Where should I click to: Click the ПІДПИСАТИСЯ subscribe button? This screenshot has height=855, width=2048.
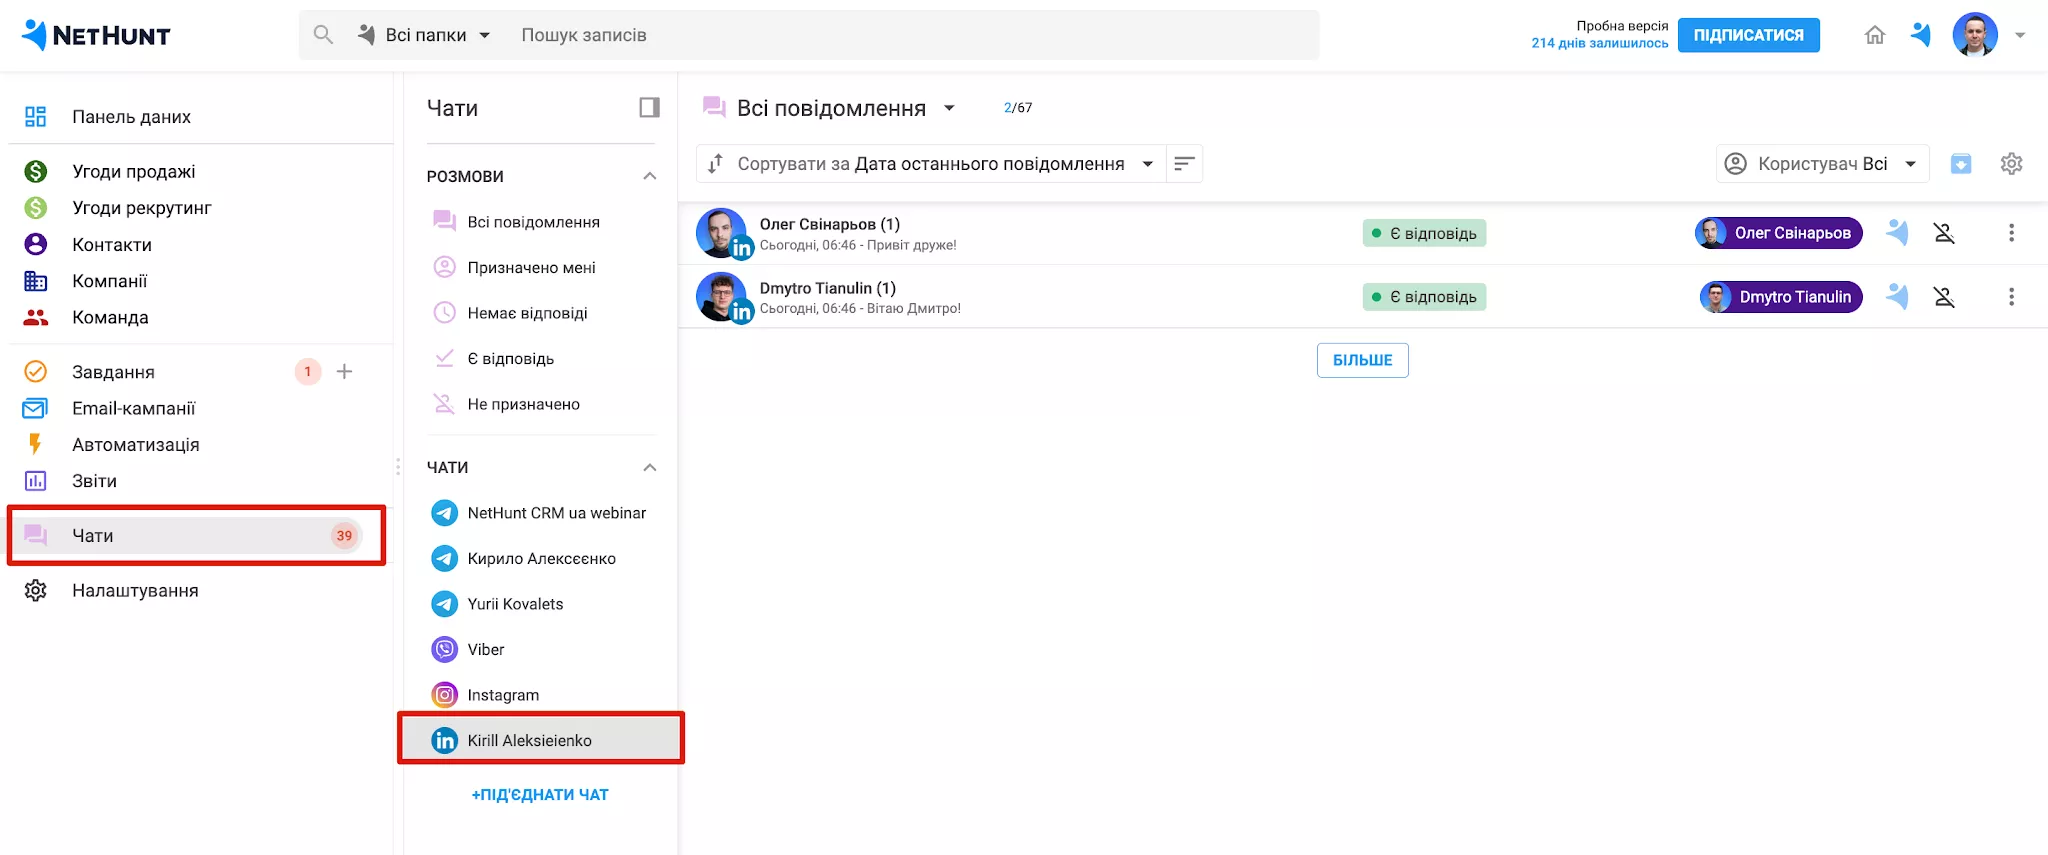(x=1748, y=35)
